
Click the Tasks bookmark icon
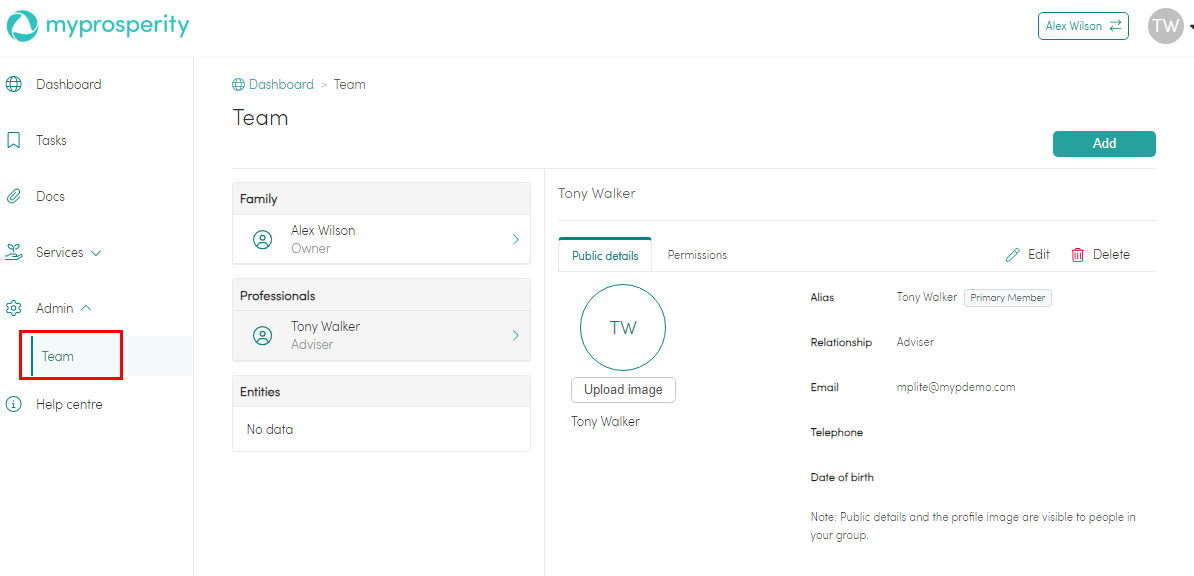click(x=14, y=141)
